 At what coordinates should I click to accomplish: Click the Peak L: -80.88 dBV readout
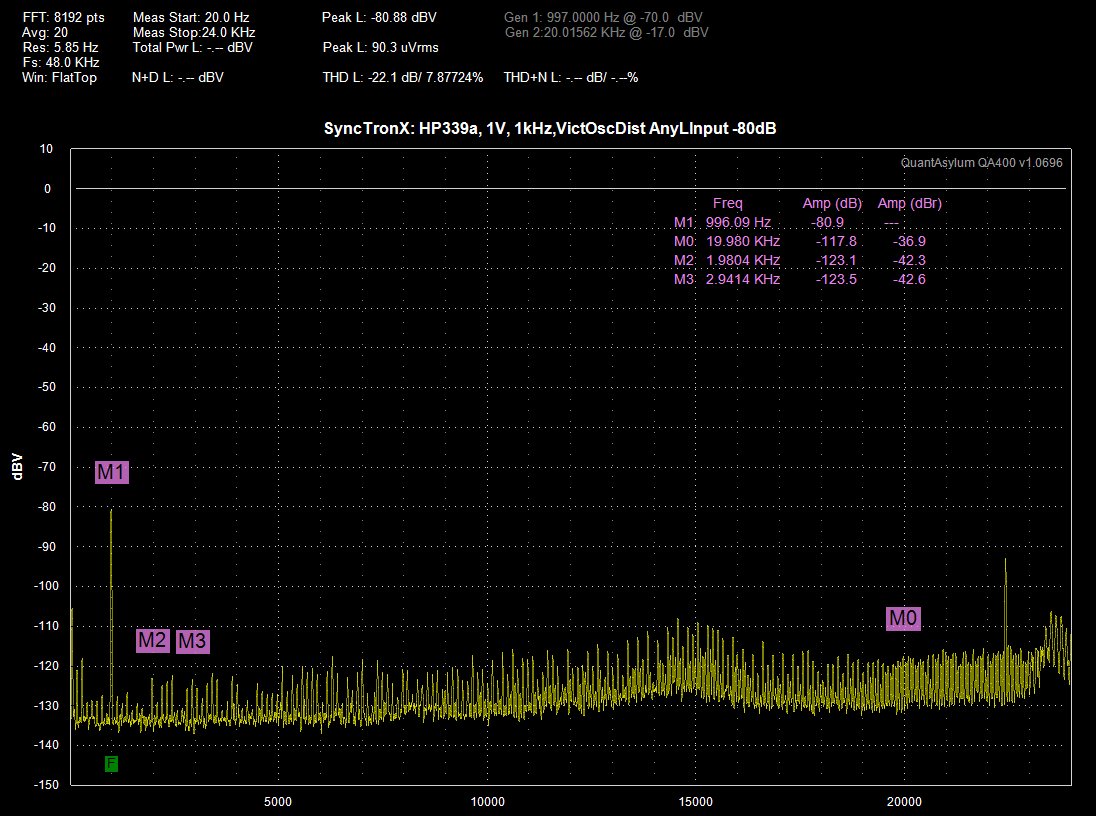tap(379, 17)
